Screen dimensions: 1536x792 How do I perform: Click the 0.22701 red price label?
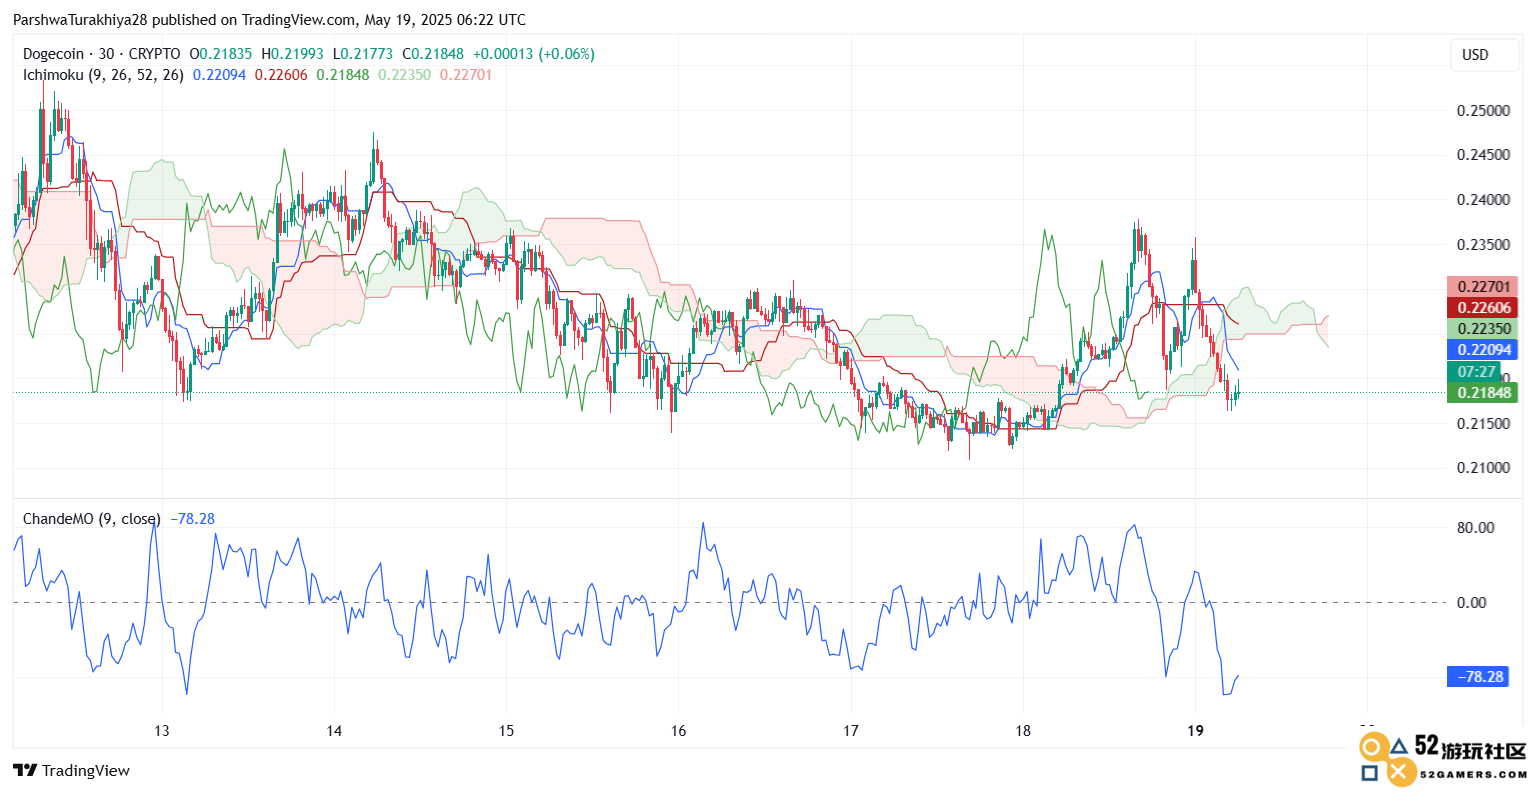(x=1482, y=287)
